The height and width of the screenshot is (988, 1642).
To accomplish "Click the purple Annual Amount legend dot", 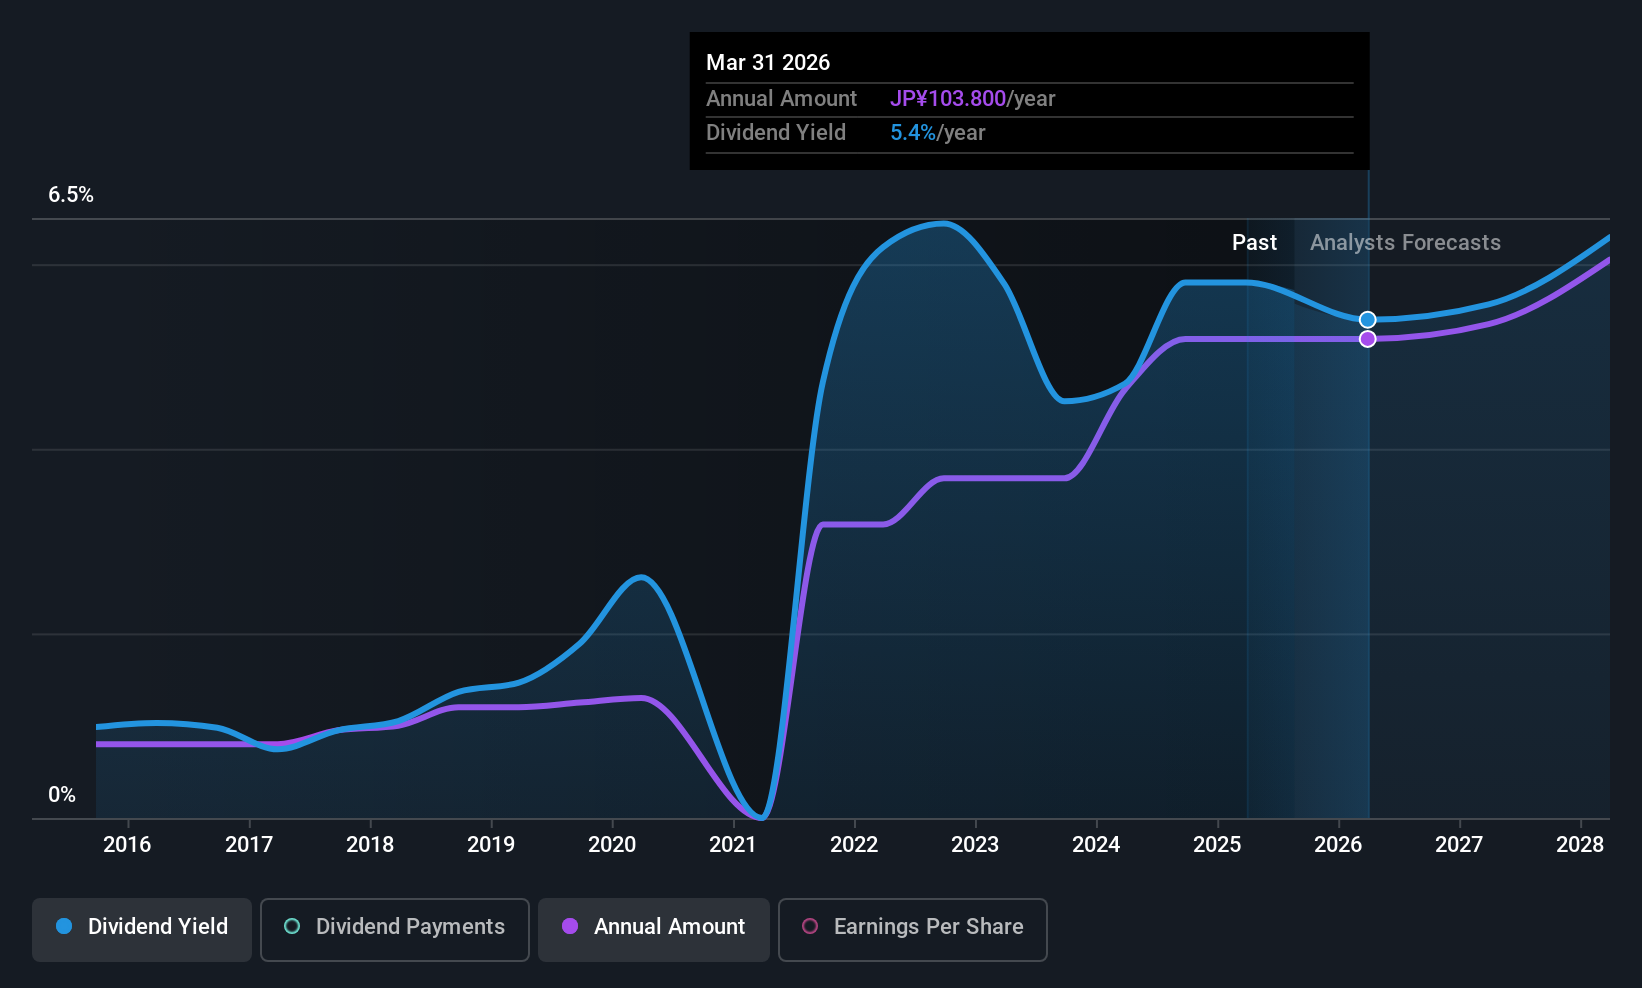I will [570, 926].
